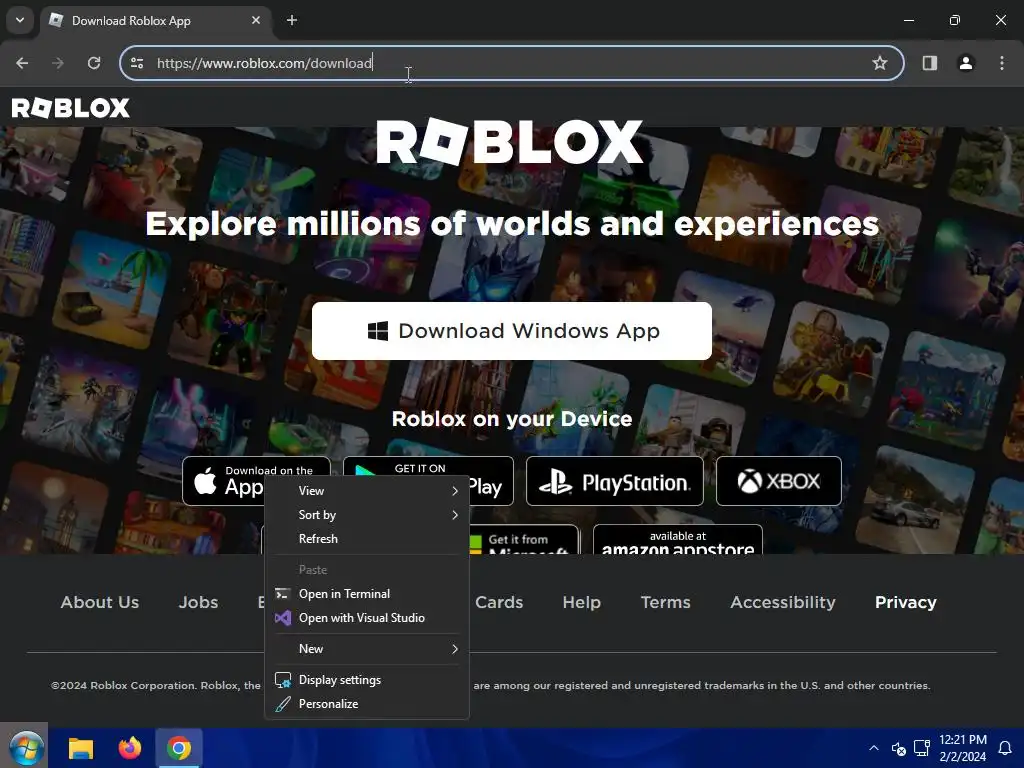Choose Personalize in context menu

(366, 704)
